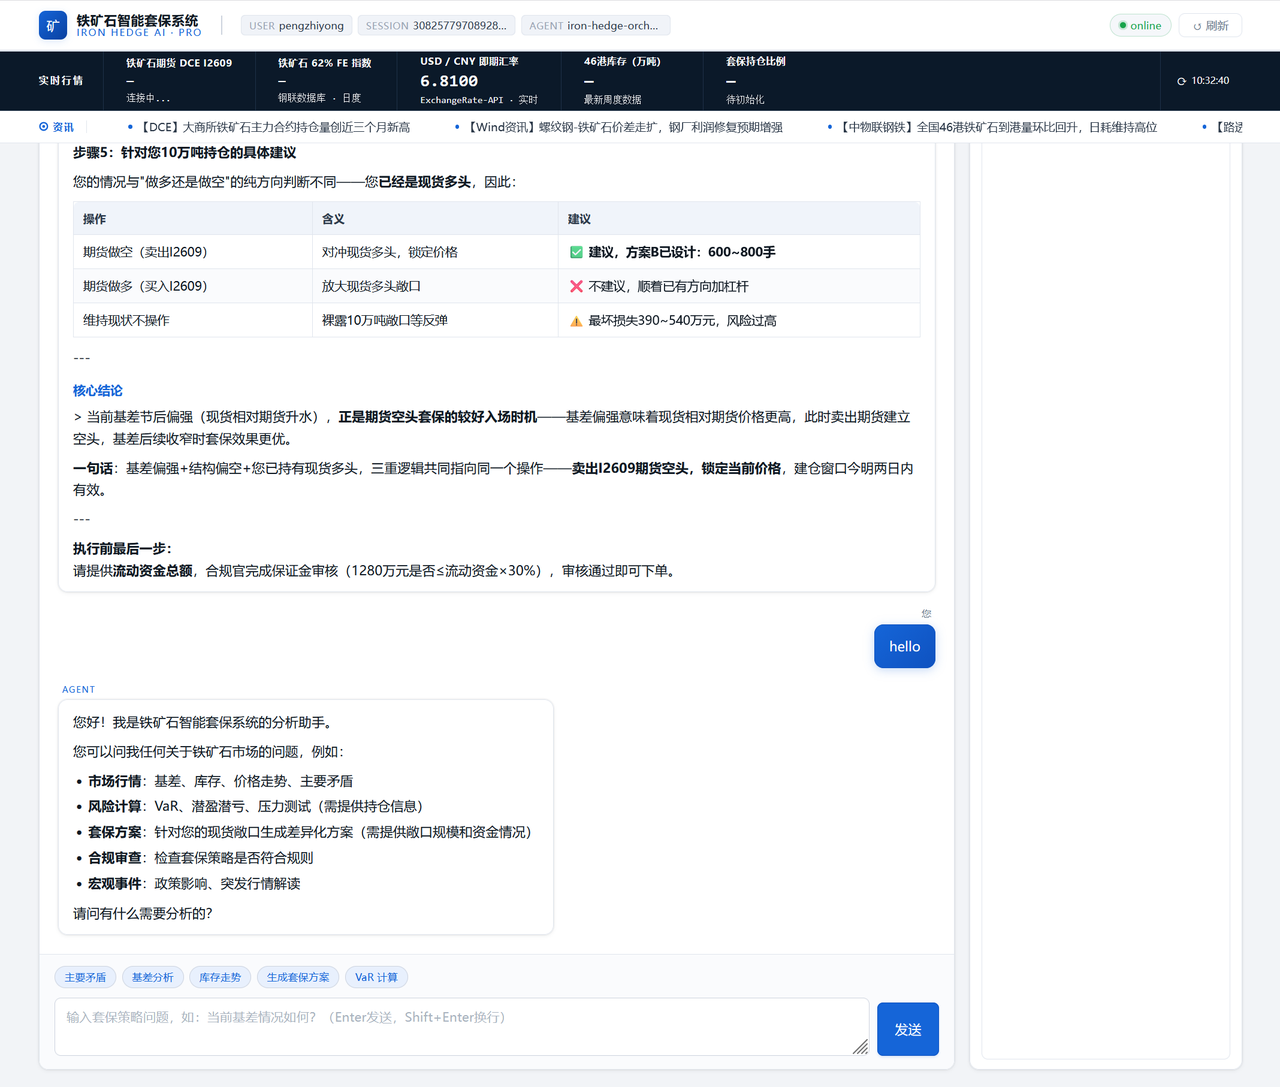Select the 库存走势 quick prompt chip

click(x=220, y=977)
